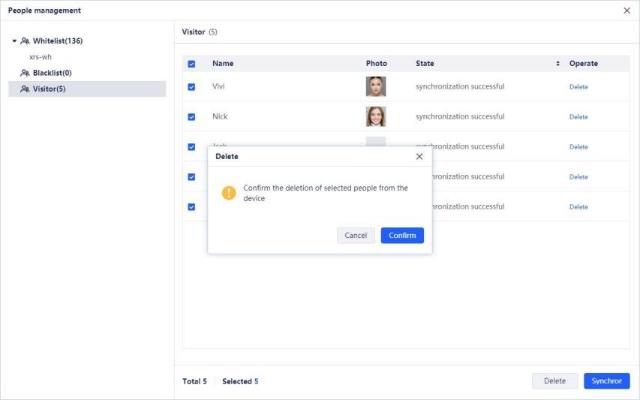Cancel the deletion dialog
The image size is (640, 400).
(x=356, y=235)
